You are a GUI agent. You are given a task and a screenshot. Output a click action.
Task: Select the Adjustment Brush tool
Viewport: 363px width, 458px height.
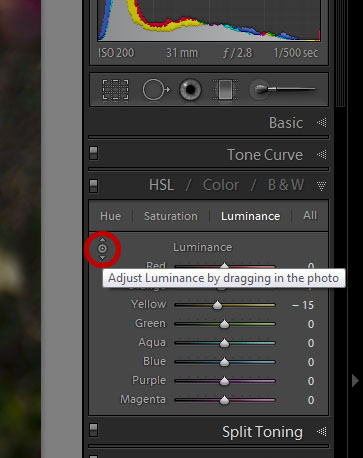(282, 89)
